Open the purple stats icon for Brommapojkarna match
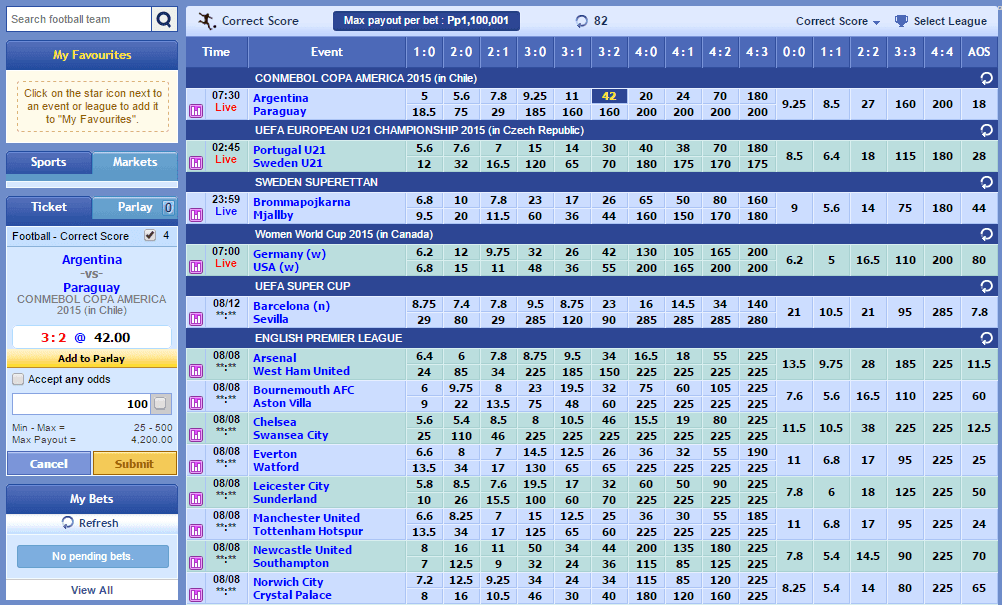This screenshot has height=605, width=1002. click(x=196, y=215)
